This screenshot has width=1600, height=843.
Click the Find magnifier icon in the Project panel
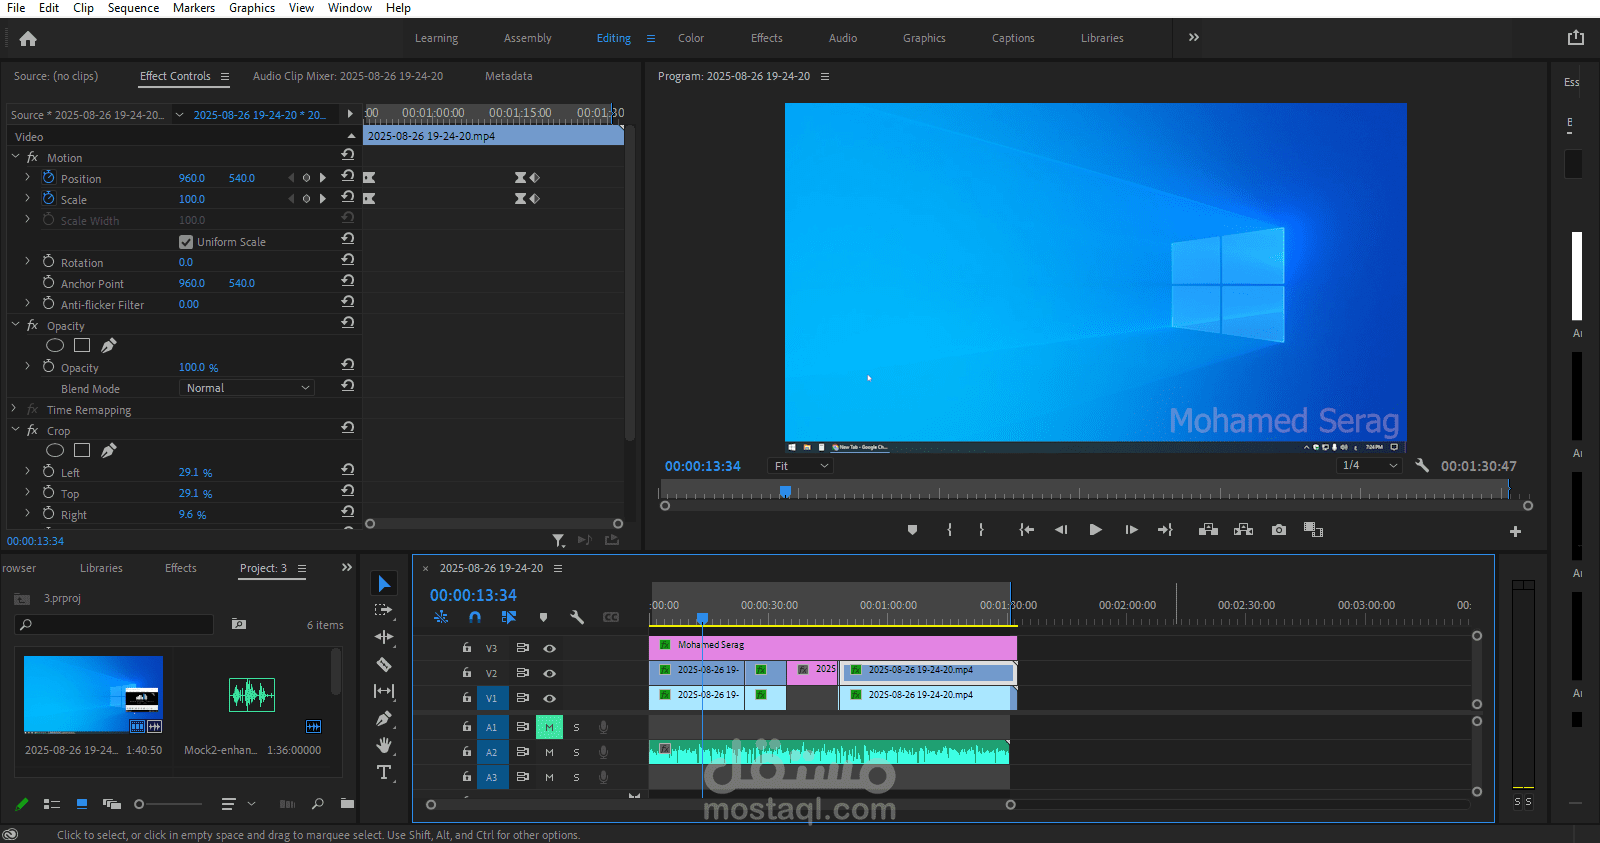pos(317,803)
